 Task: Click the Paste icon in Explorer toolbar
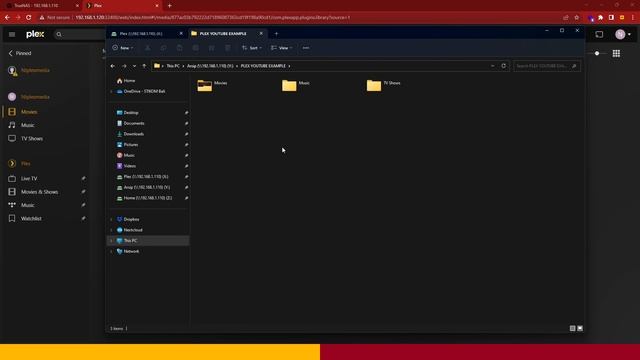180,48
